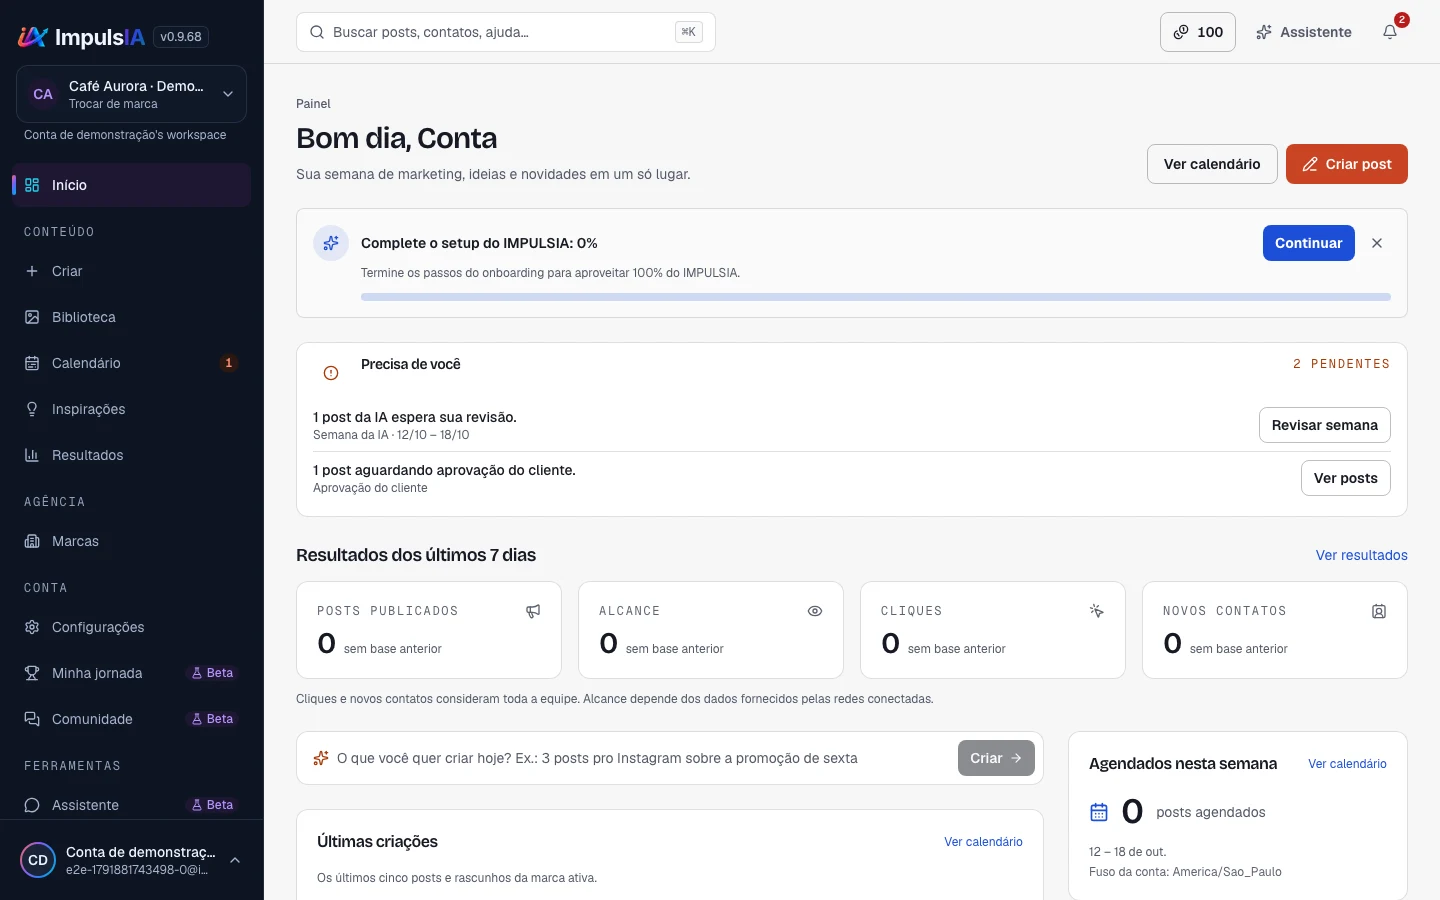Click the warning icon next to Precisa de você
This screenshot has height=900, width=1440.
(331, 373)
